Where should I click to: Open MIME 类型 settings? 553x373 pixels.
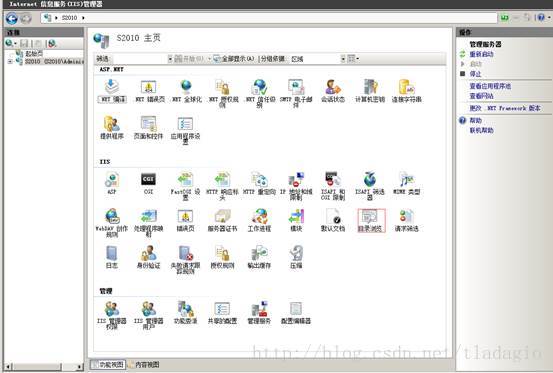tap(406, 183)
